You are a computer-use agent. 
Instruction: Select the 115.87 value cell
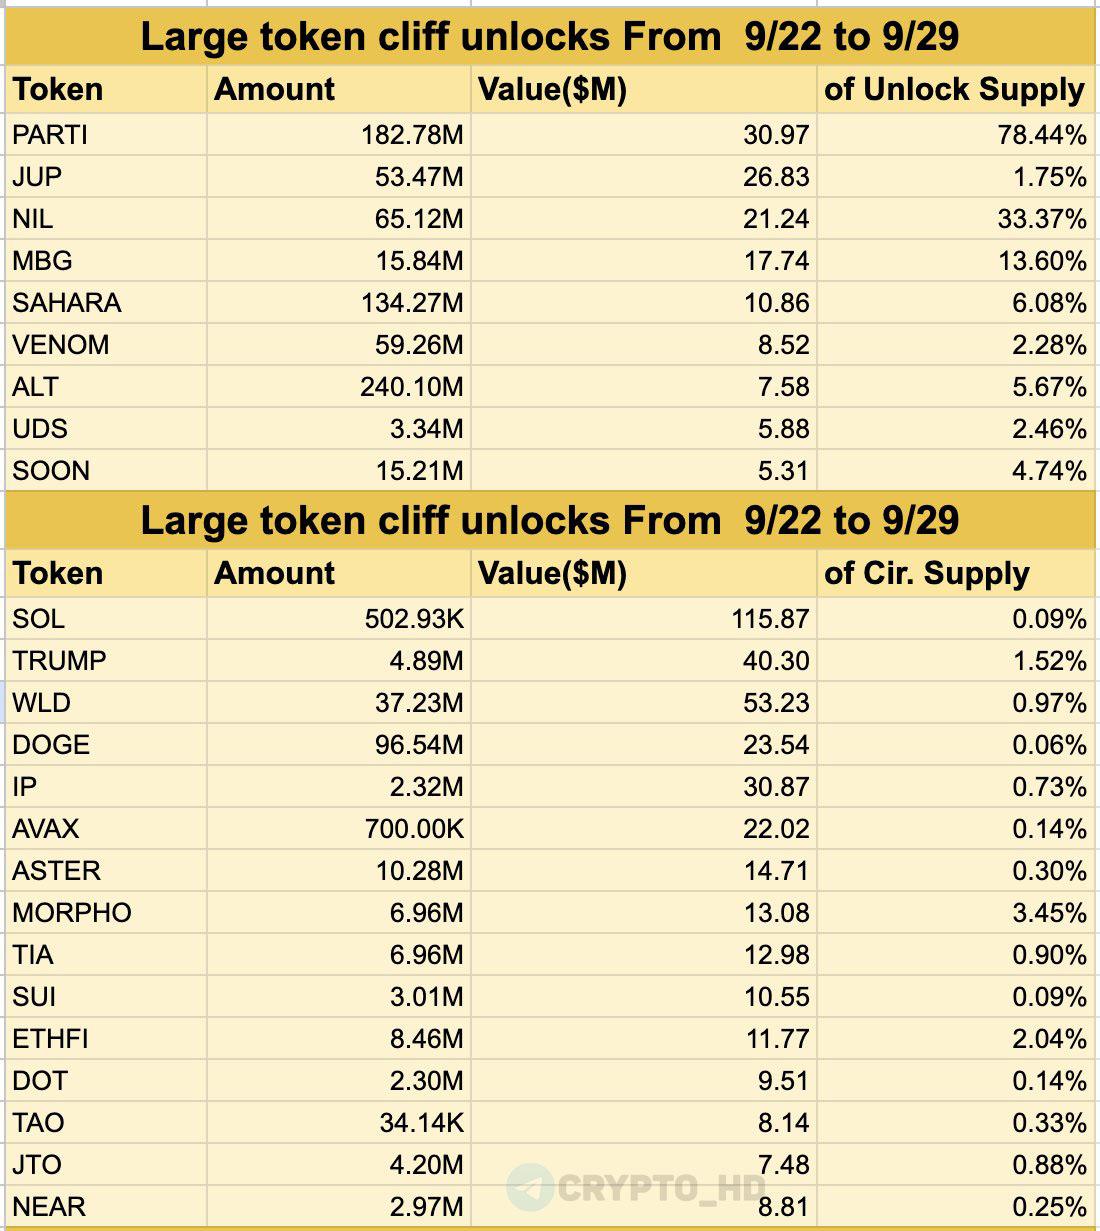[x=644, y=618]
